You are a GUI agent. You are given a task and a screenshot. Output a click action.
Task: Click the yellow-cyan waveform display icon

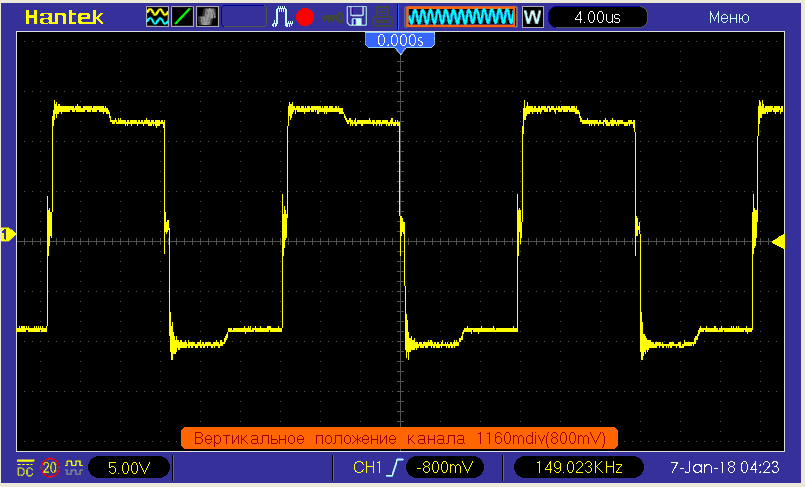(x=157, y=17)
